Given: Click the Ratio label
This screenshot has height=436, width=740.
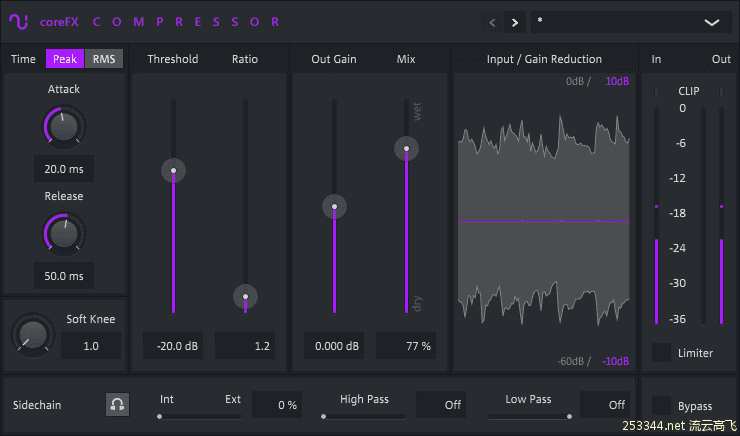Looking at the screenshot, I should click(x=244, y=59).
